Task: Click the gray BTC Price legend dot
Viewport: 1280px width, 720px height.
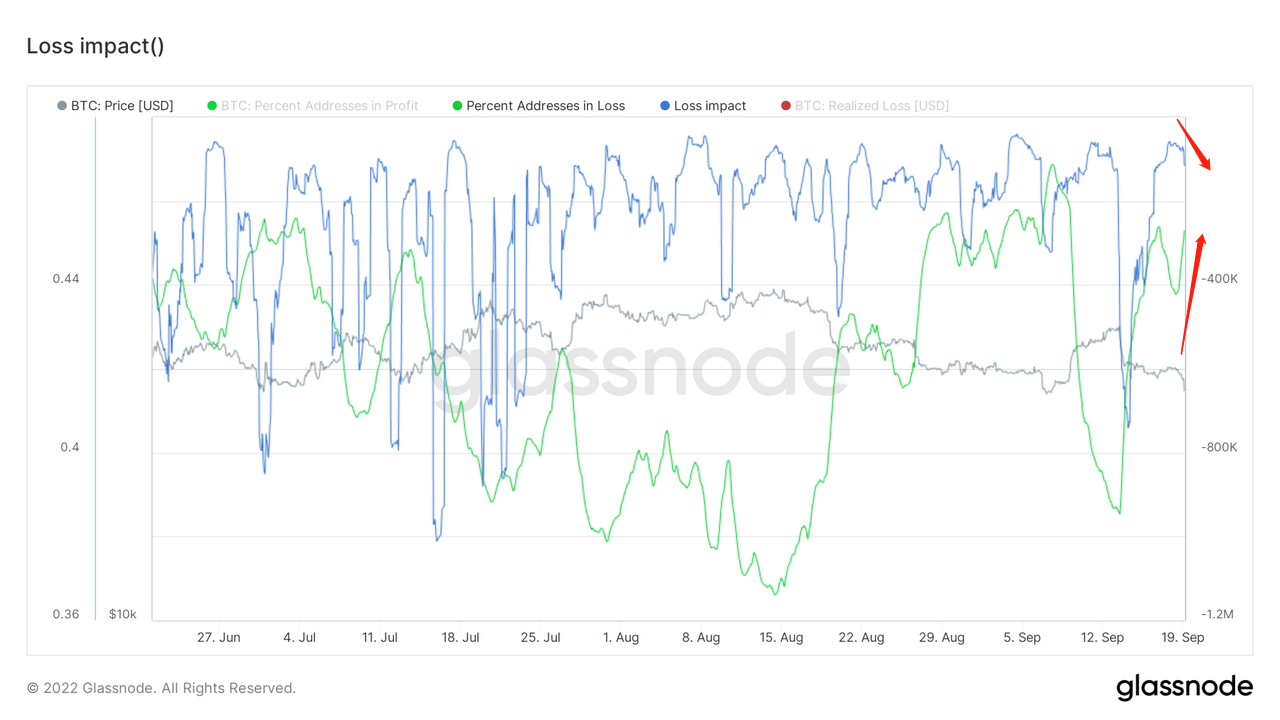Action: pyautogui.click(x=62, y=106)
